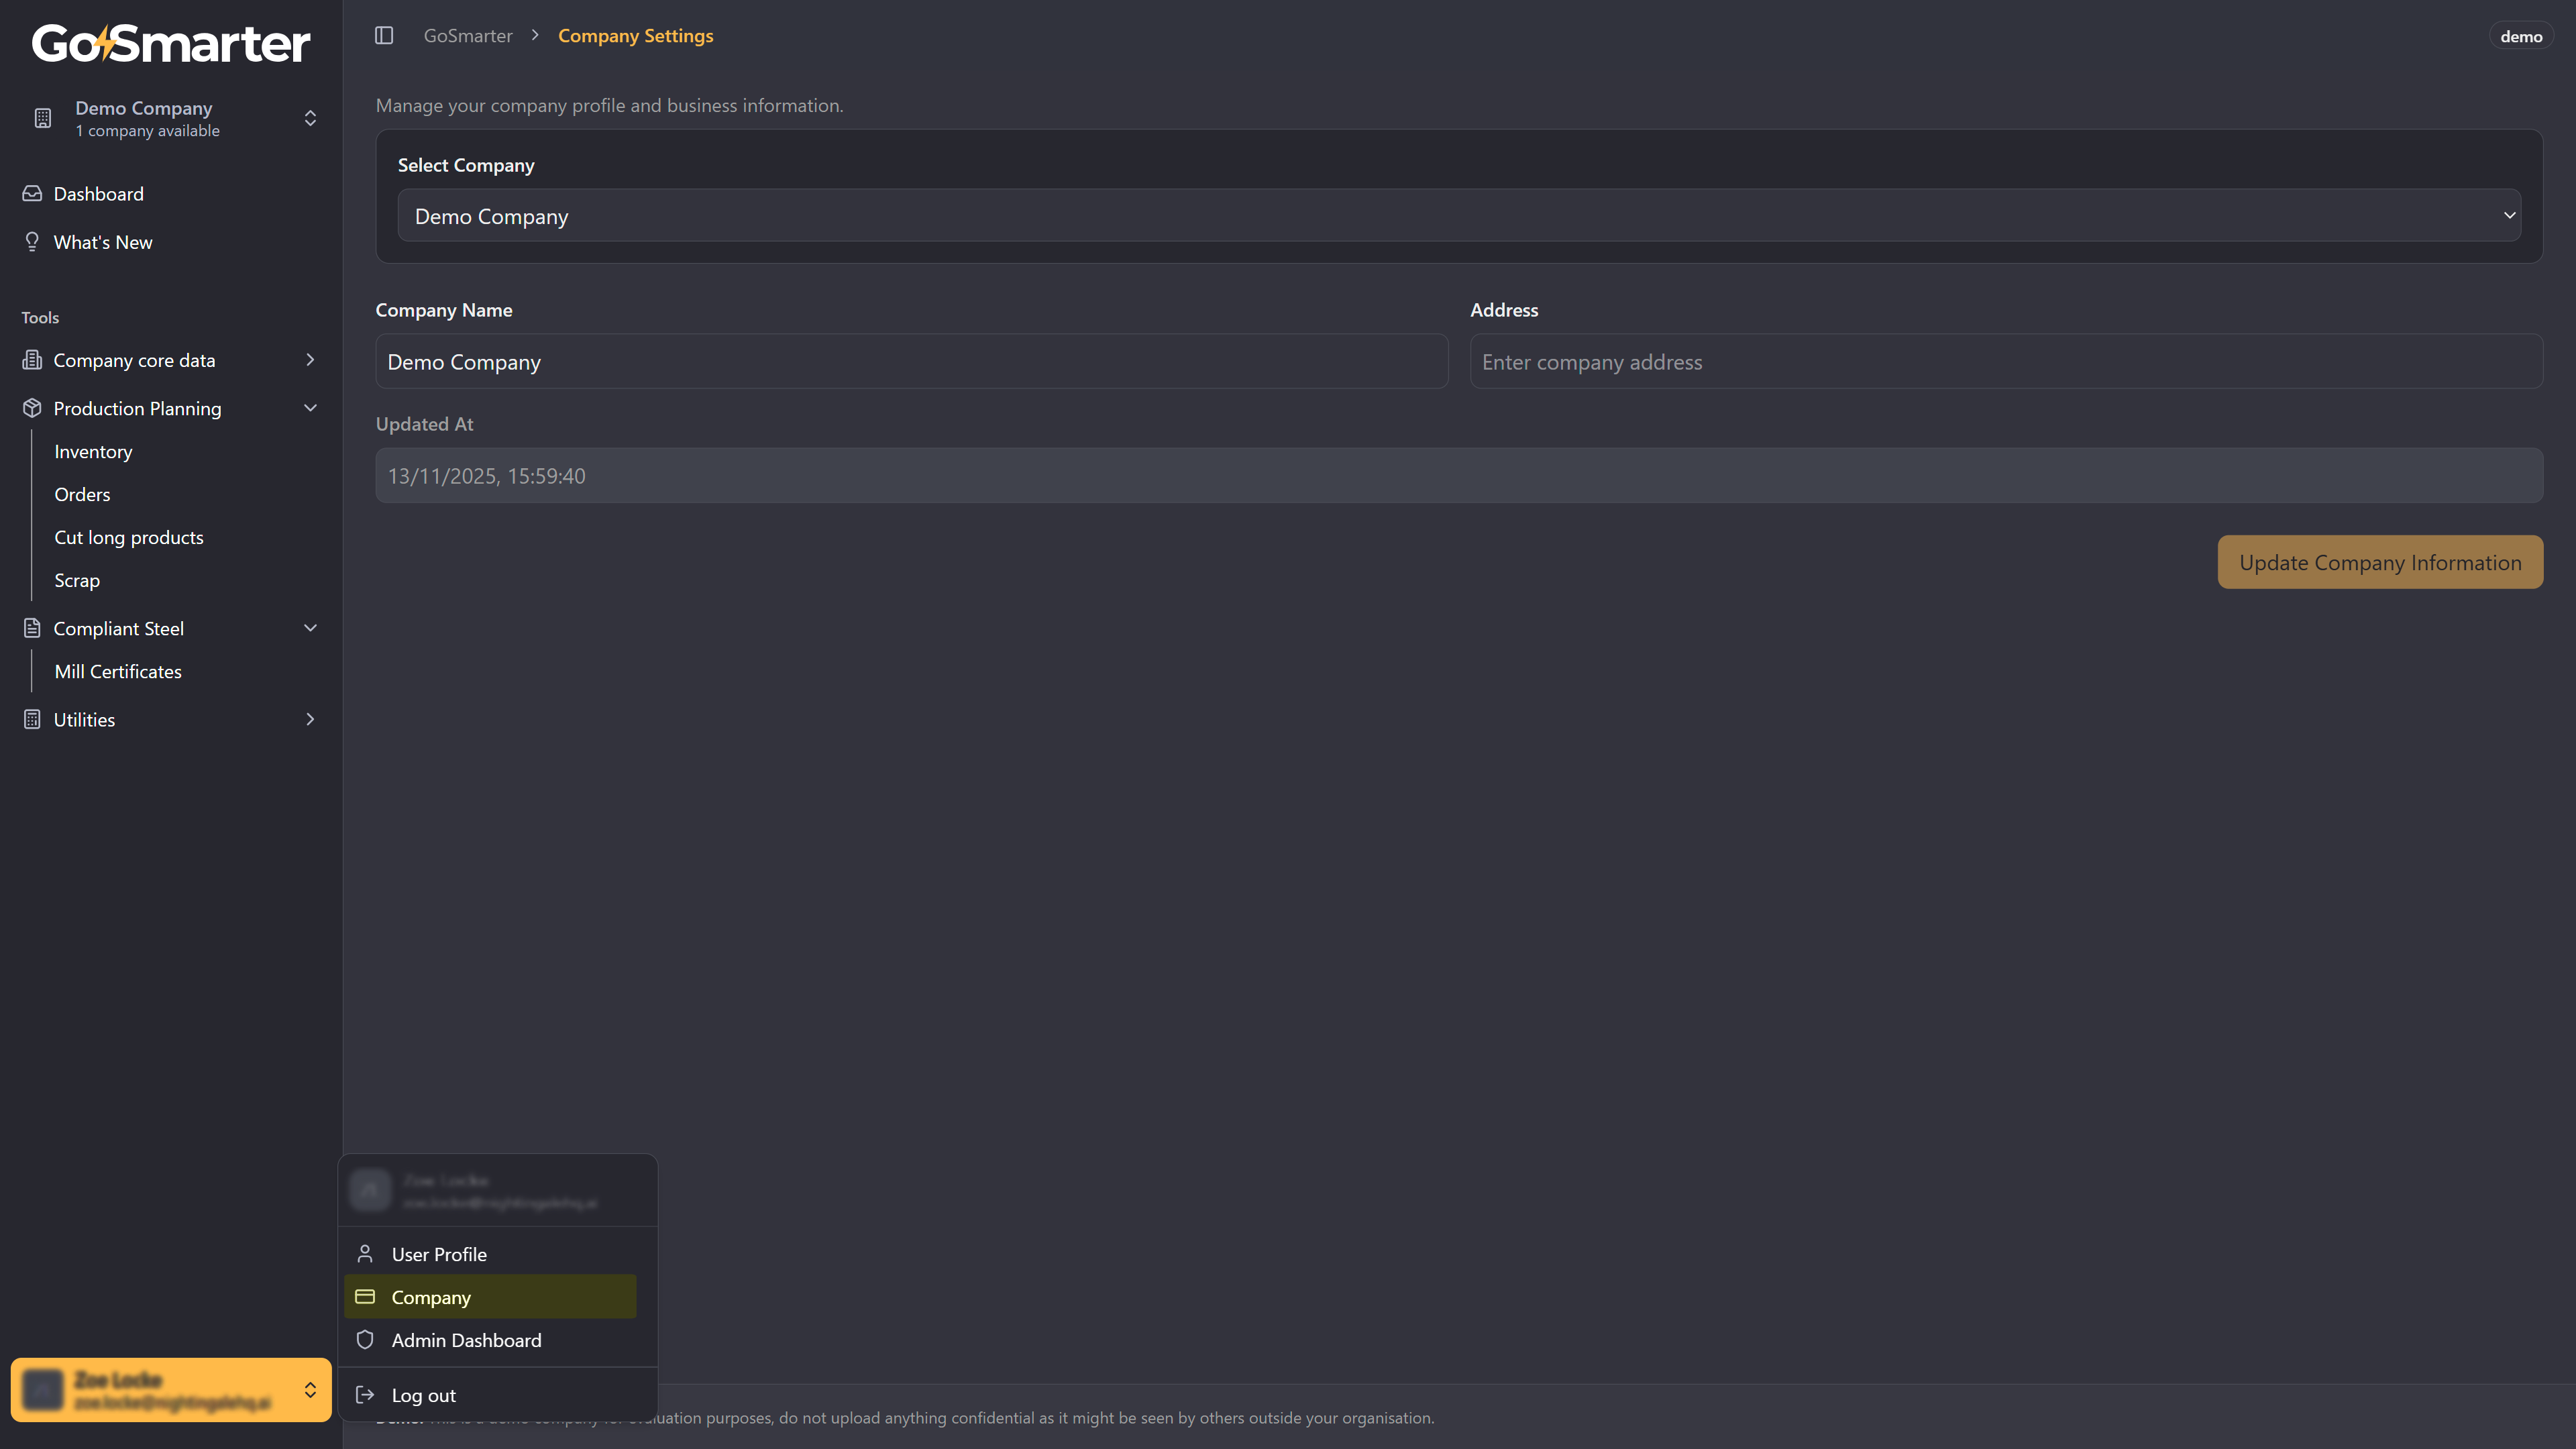The image size is (2576, 1449).
Task: Click Update Company Information button
Action: click(x=2379, y=562)
